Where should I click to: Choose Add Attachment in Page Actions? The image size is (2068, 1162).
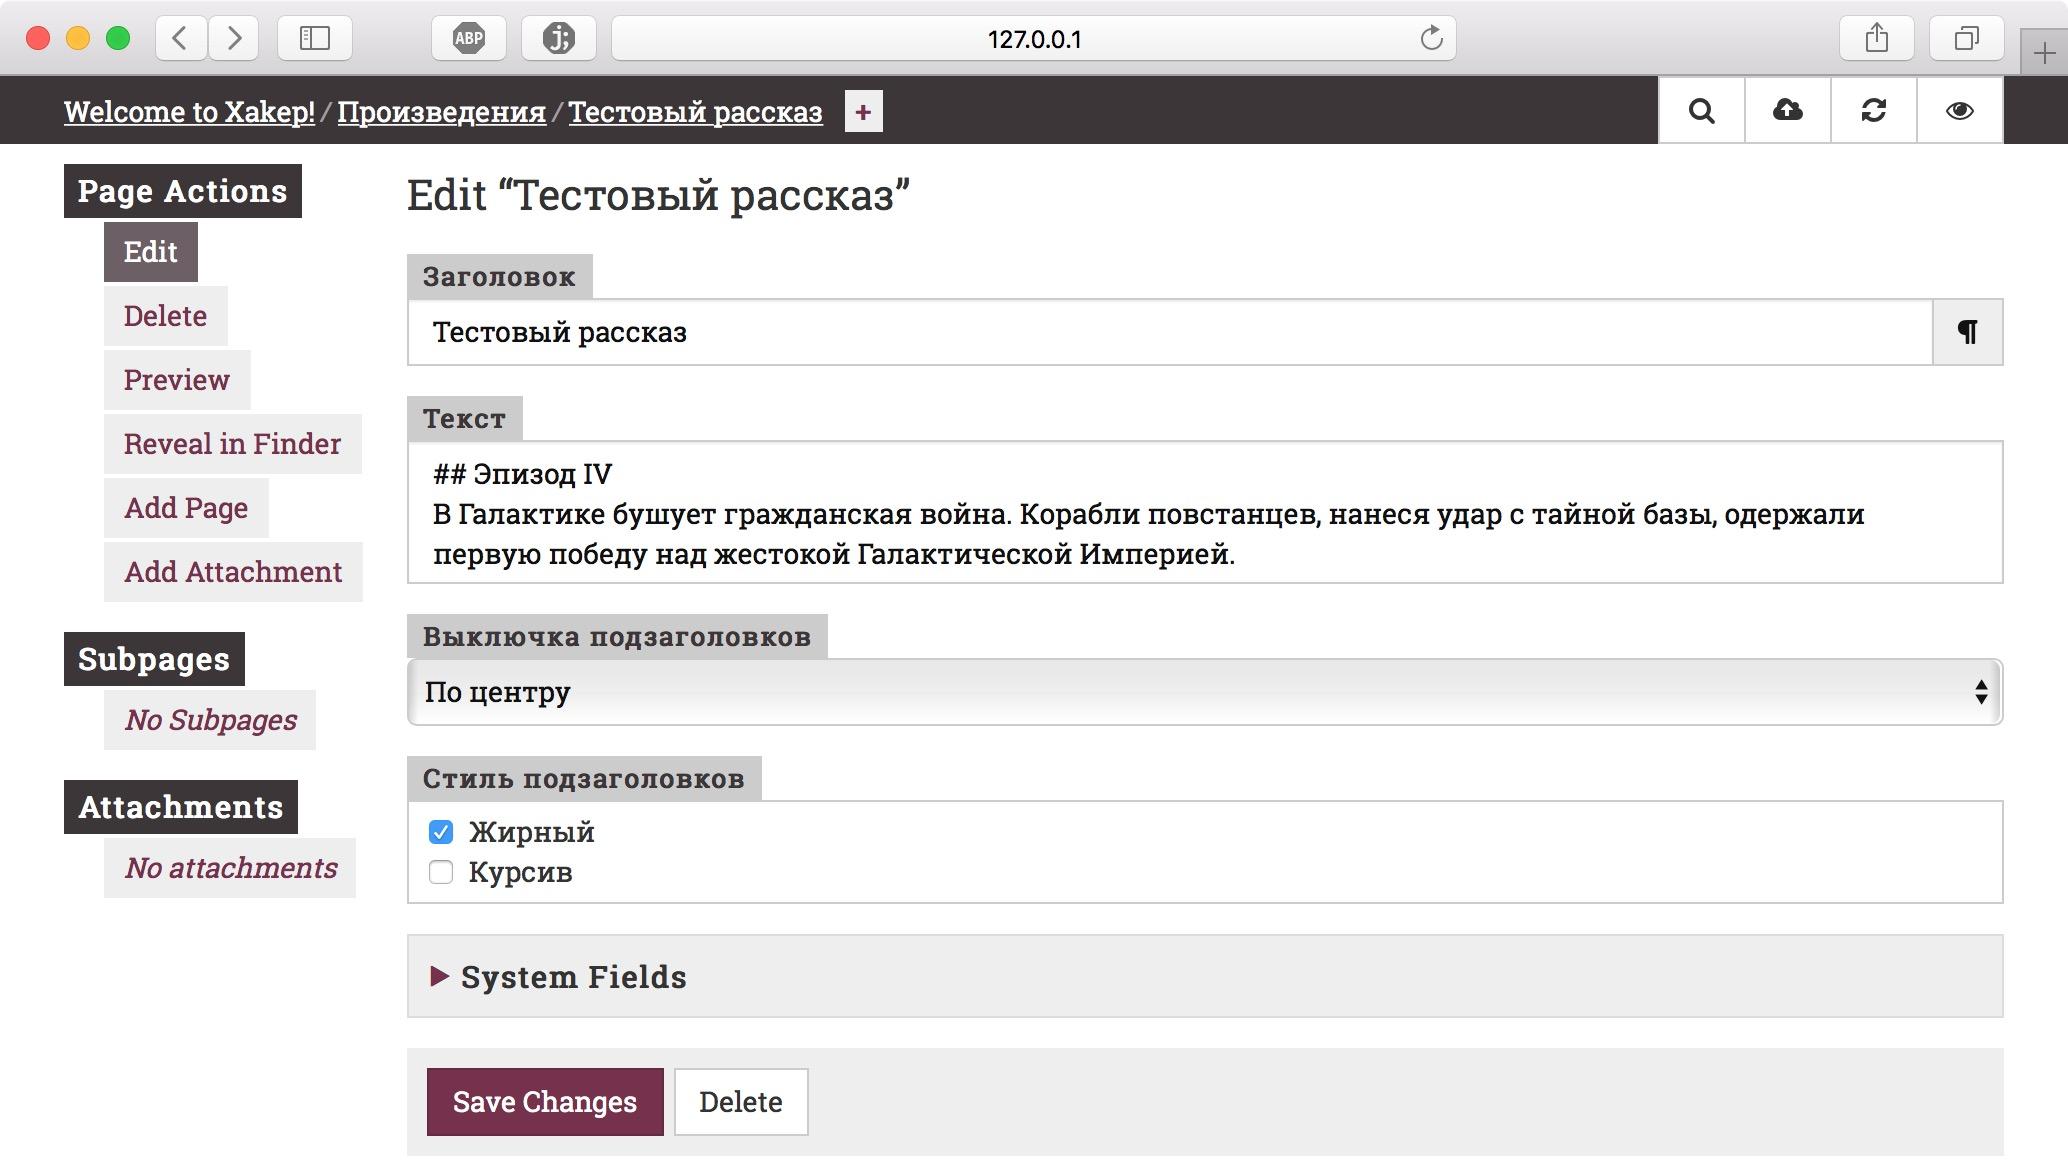[233, 572]
